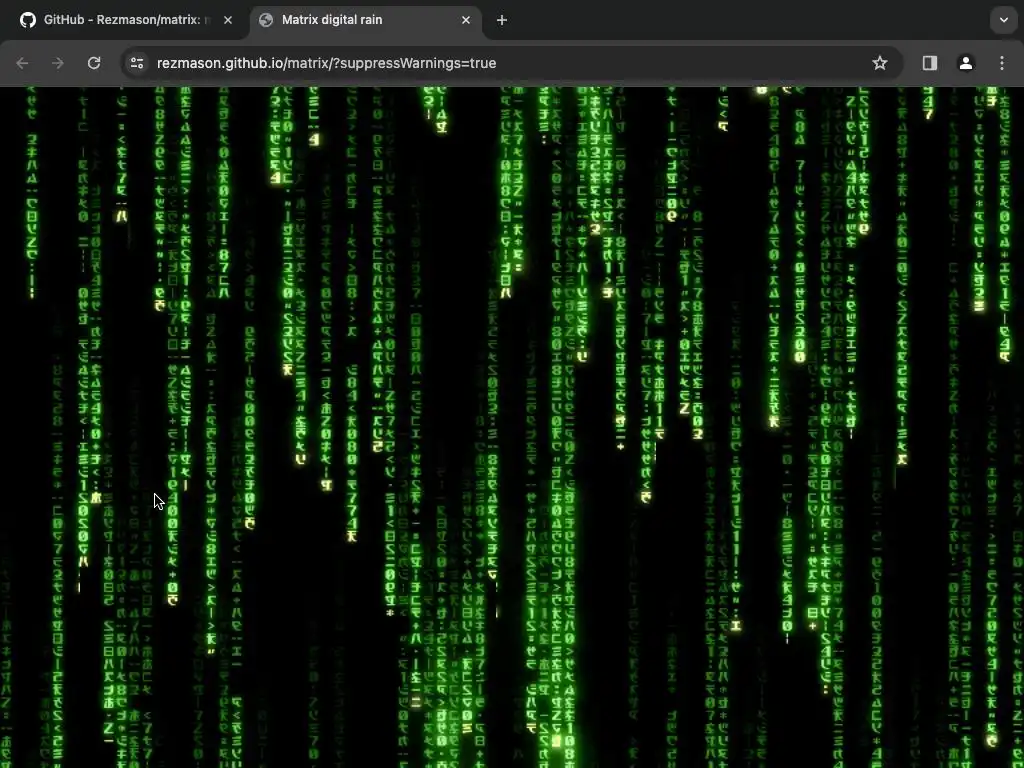Click globe favicon on Matrix tab

pos(266,20)
